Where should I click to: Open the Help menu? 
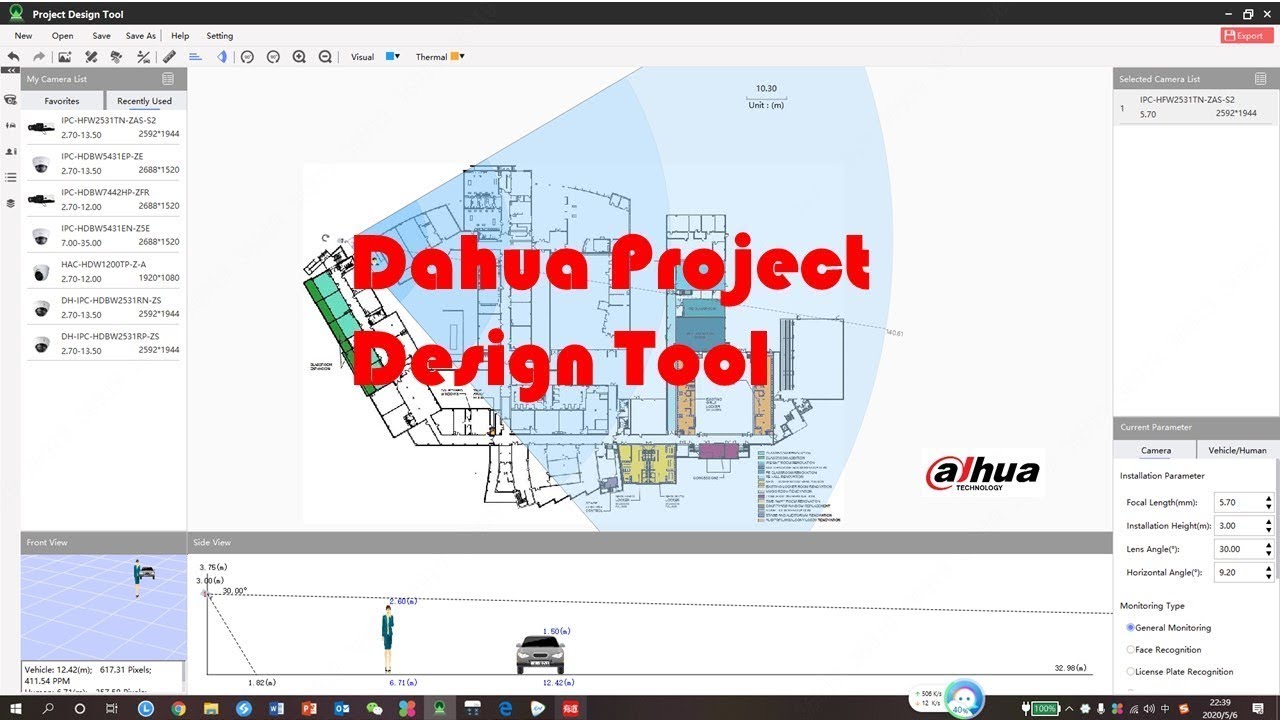coord(180,36)
